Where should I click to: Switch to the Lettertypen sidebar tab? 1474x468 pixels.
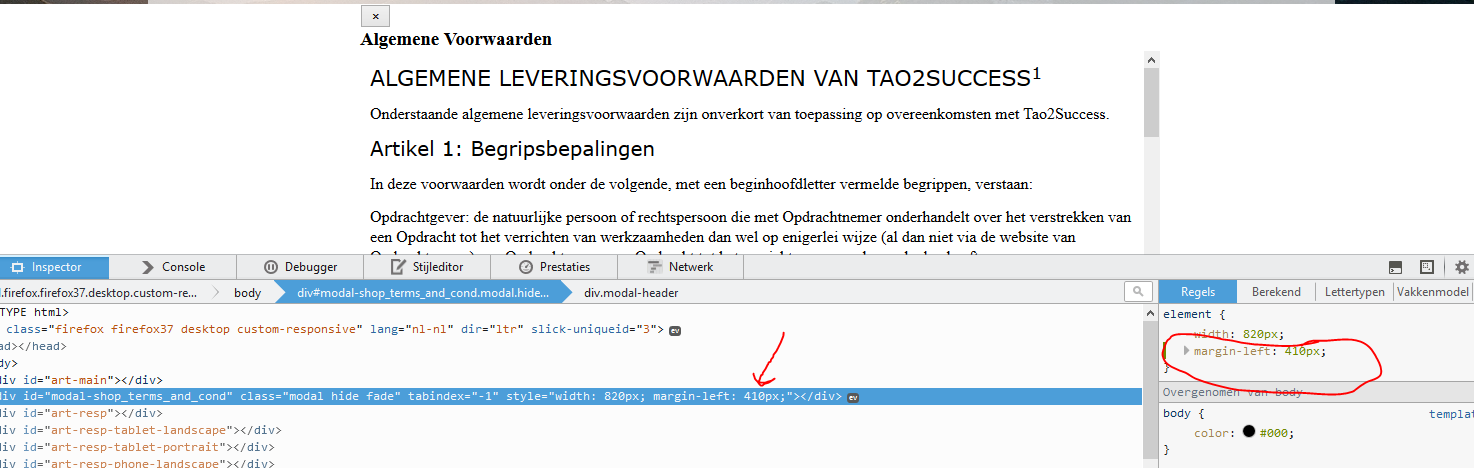tap(1355, 292)
